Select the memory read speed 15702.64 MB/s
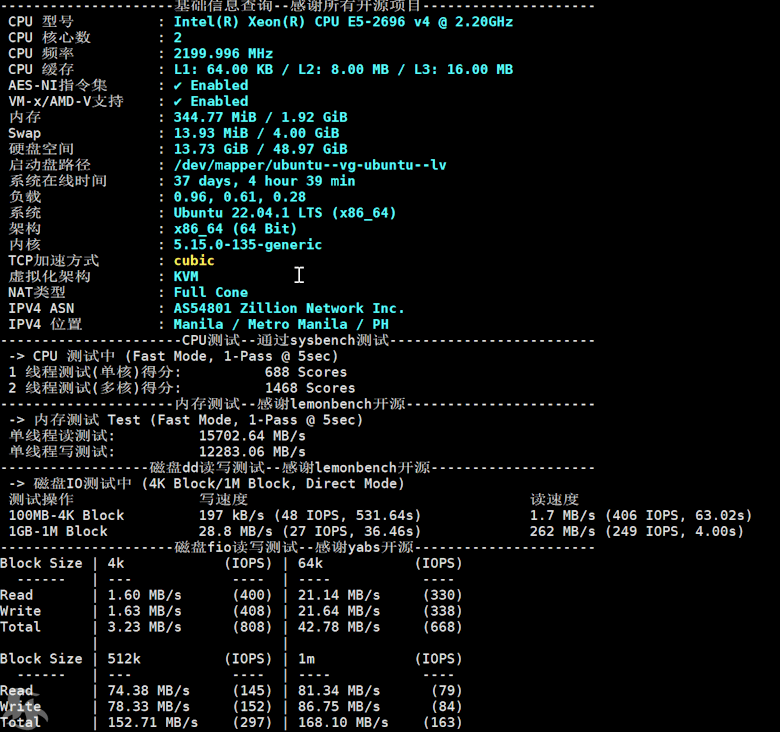This screenshot has width=780, height=732. [252, 436]
